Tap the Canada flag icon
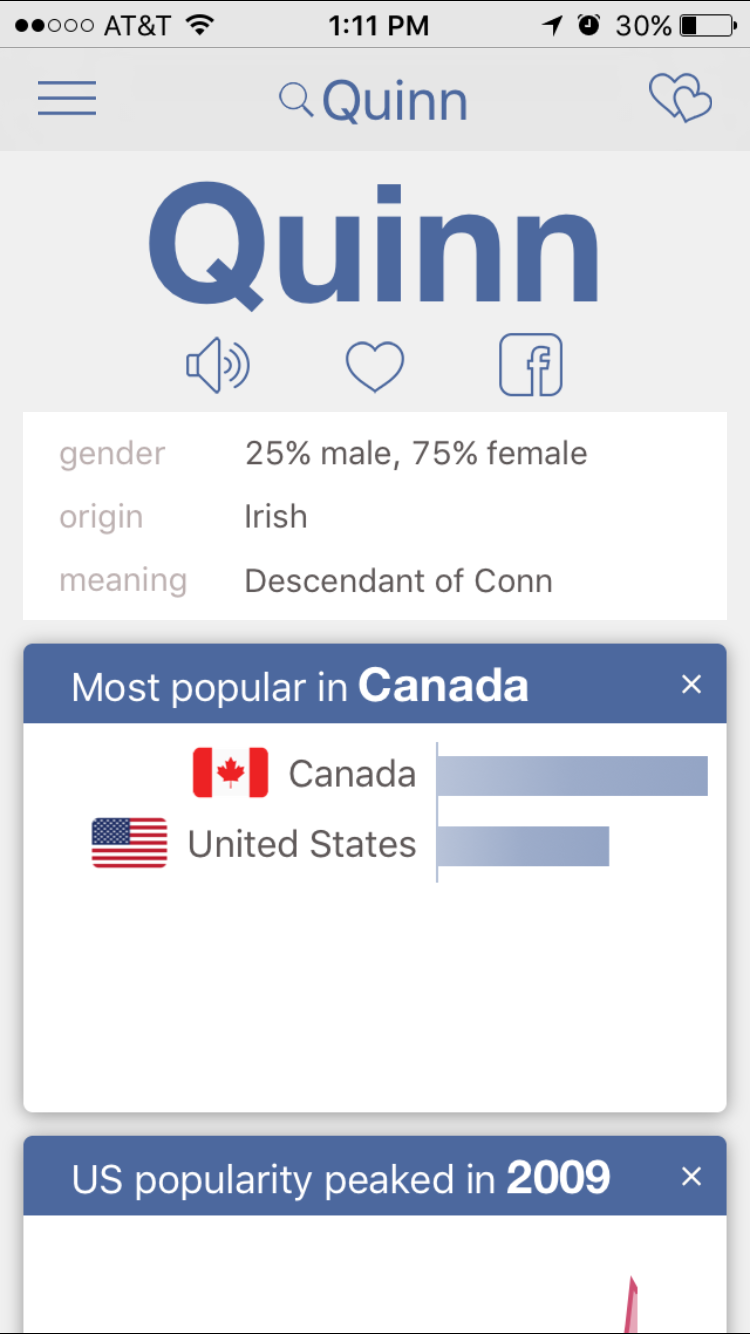 click(230, 773)
